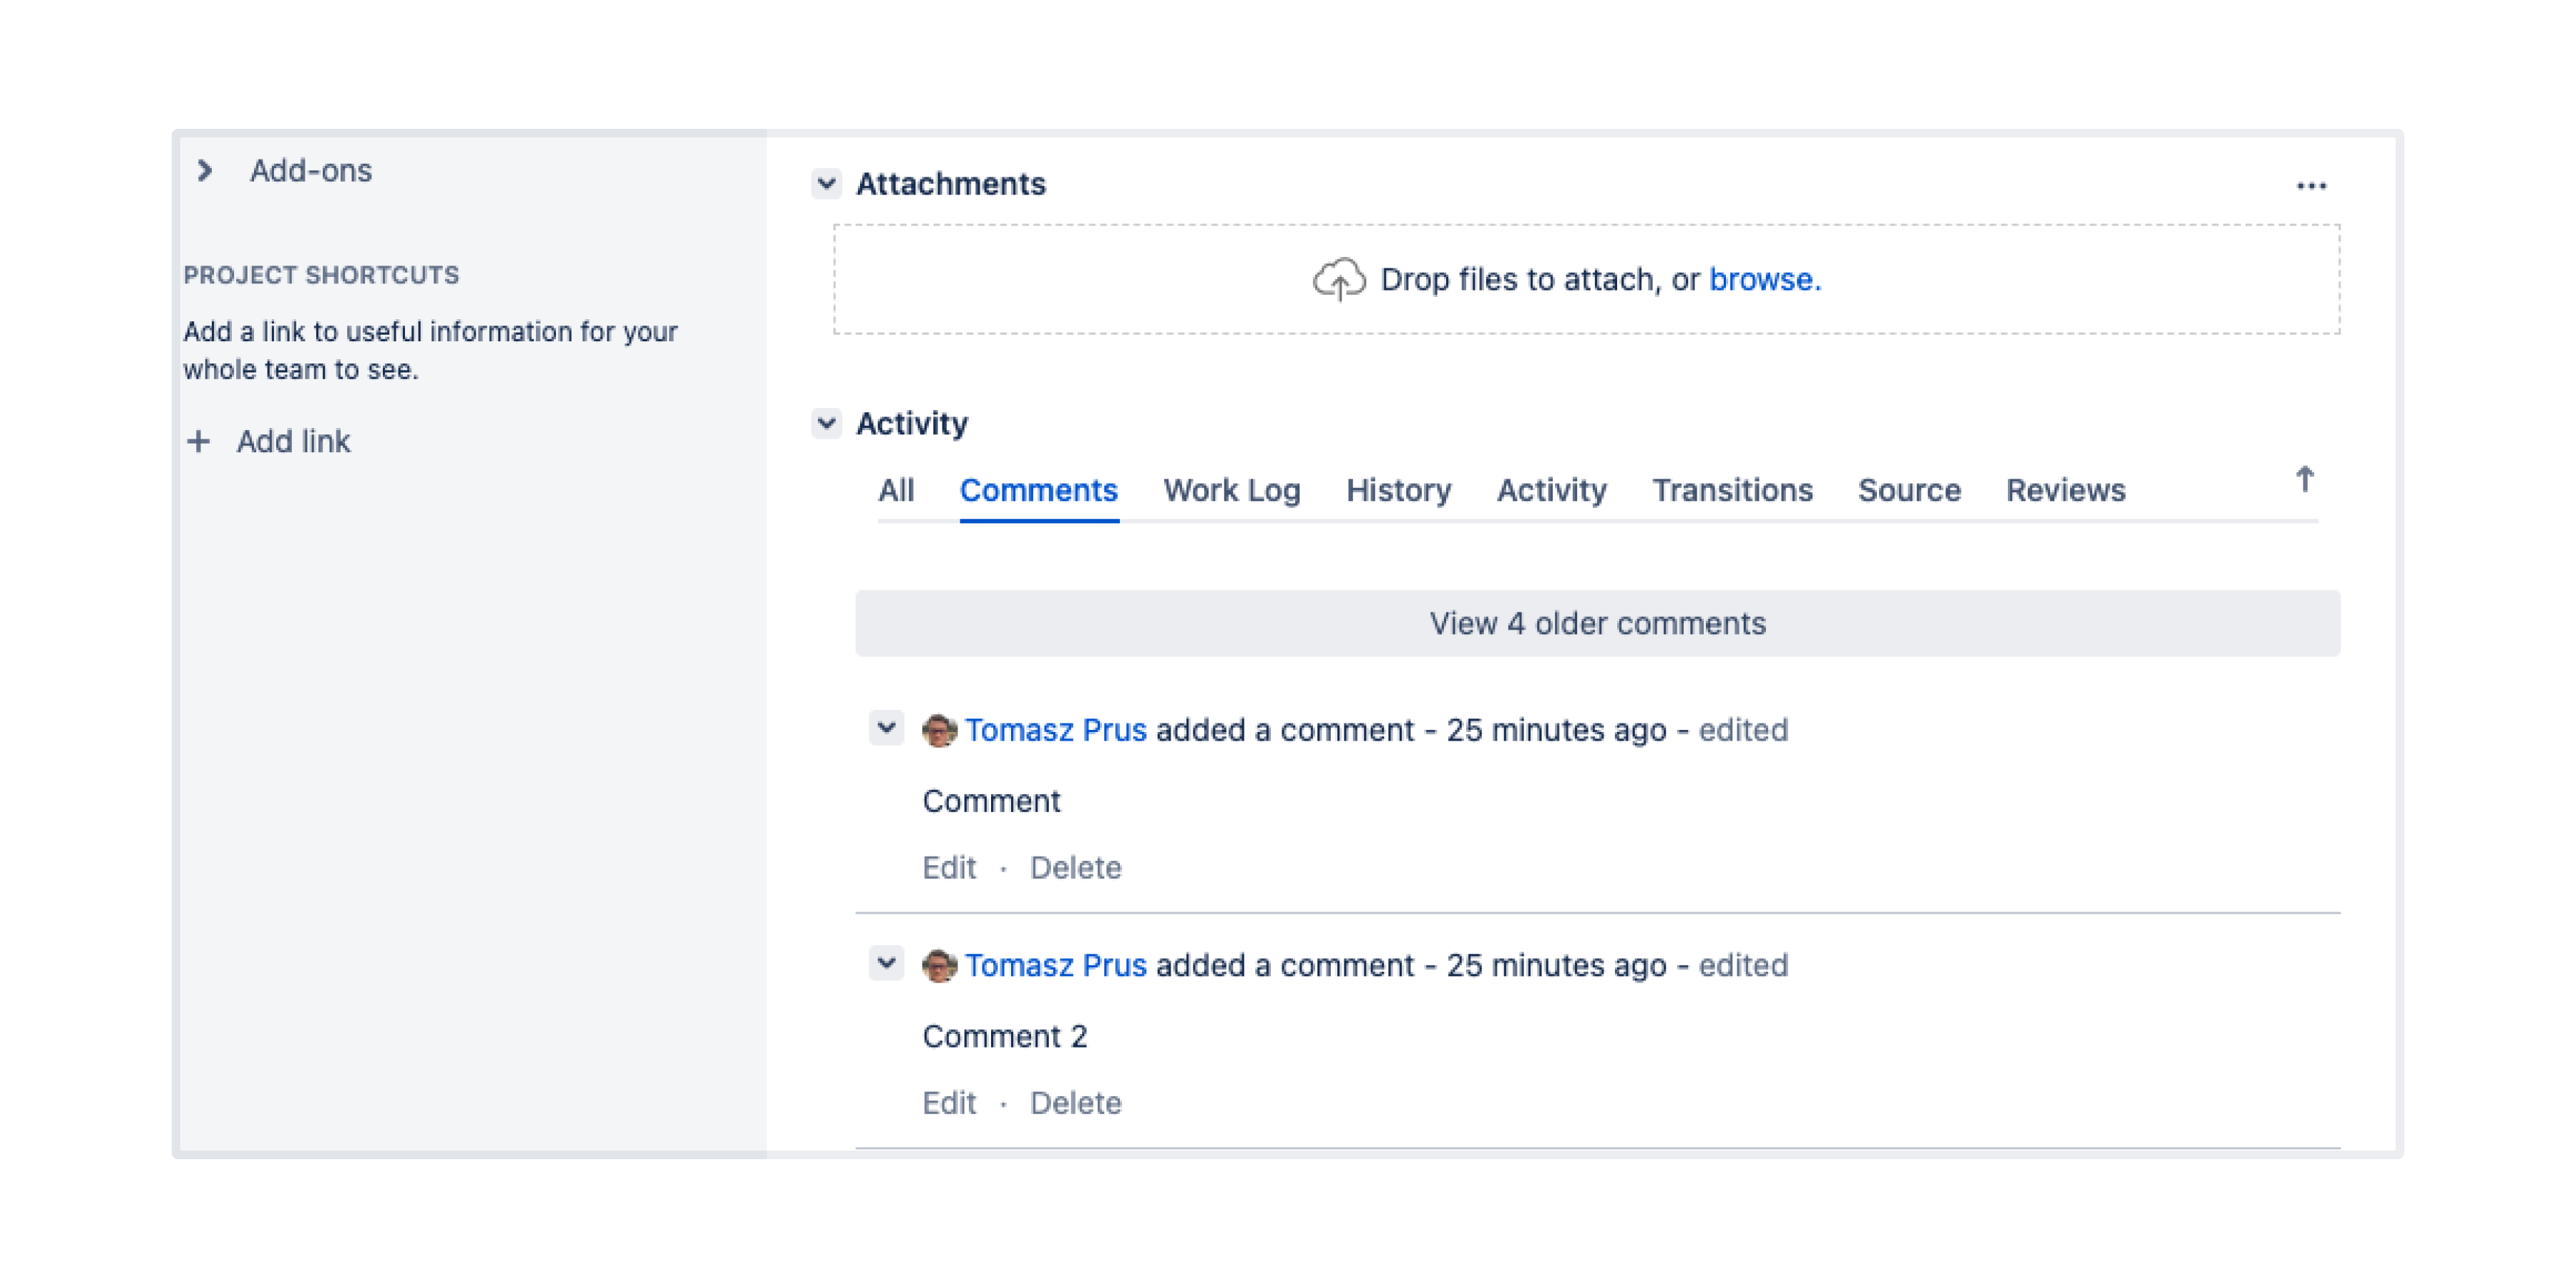Click the sort order arrow icon
Viewport: 2576px width, 1288px height.
pyautogui.click(x=2304, y=480)
